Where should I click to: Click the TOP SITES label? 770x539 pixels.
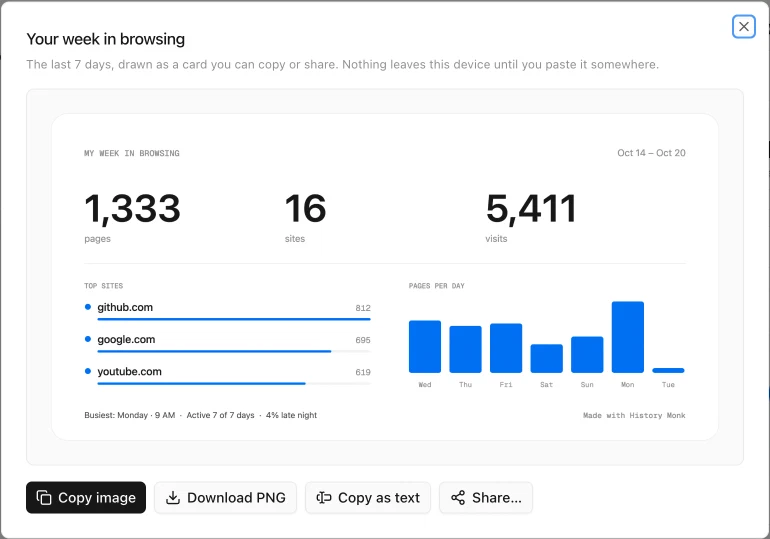[104, 286]
